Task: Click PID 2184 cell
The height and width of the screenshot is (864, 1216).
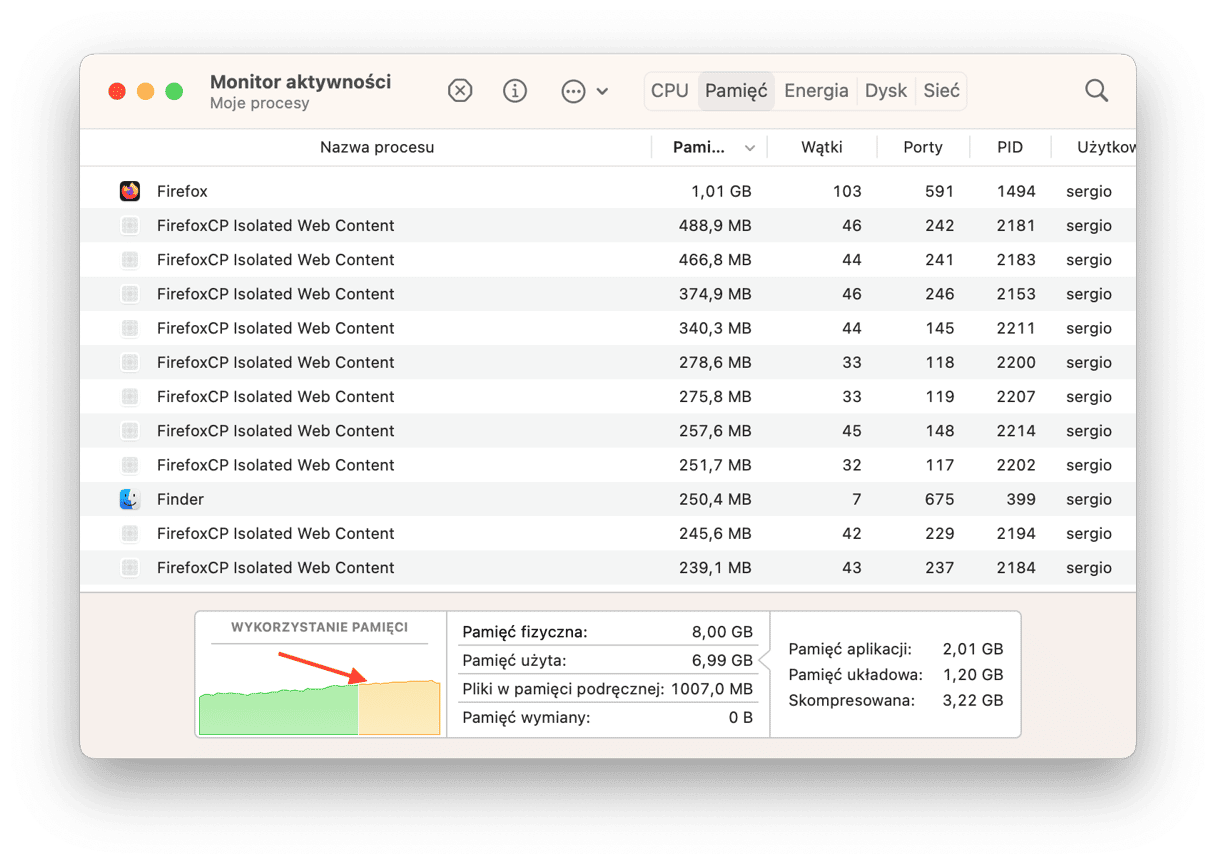Action: click(1016, 567)
